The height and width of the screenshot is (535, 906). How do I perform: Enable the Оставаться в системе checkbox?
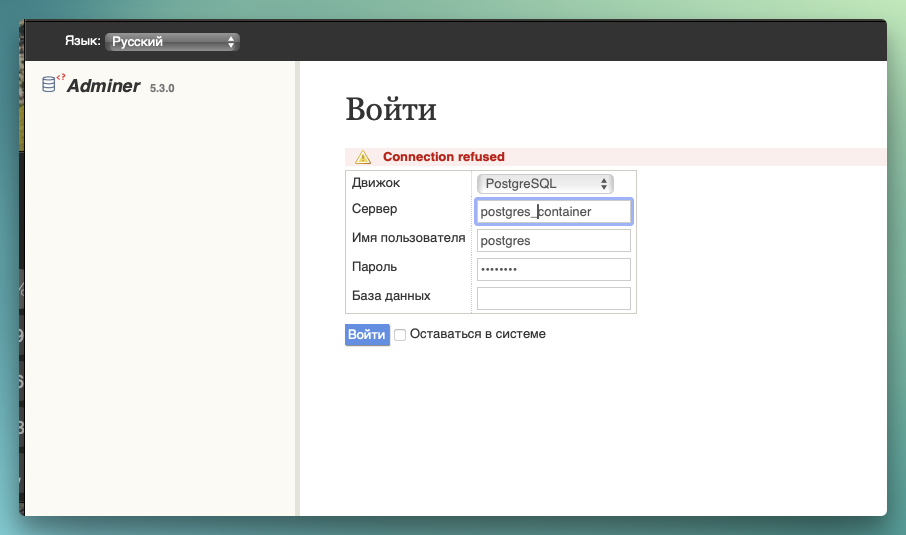click(400, 335)
